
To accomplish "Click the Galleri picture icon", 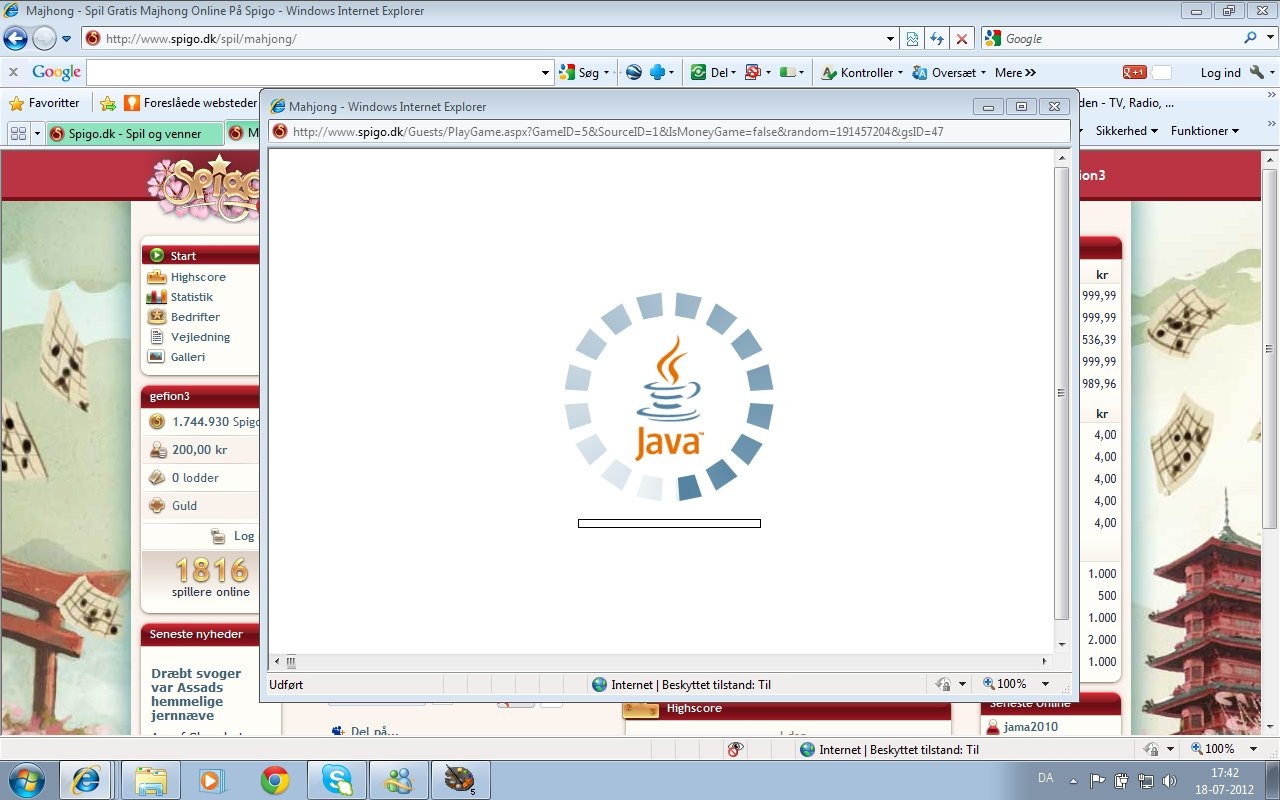I will 156,357.
